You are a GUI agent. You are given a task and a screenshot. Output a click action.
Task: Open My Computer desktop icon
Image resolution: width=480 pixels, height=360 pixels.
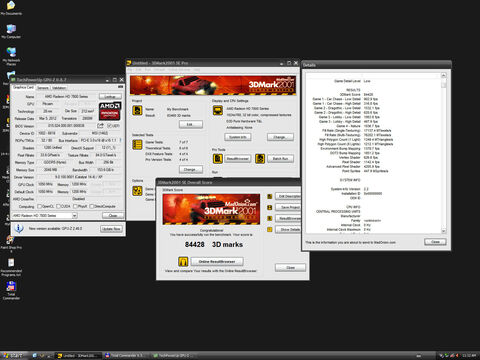[11, 31]
